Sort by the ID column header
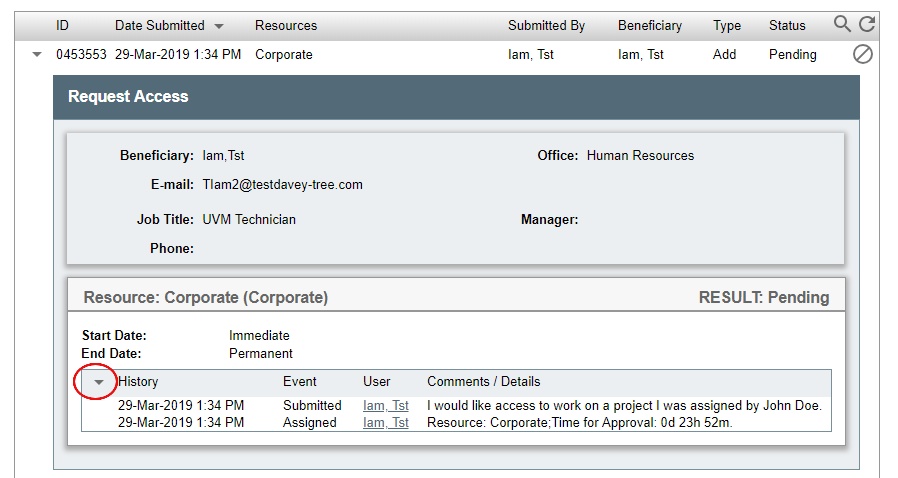 [62, 25]
